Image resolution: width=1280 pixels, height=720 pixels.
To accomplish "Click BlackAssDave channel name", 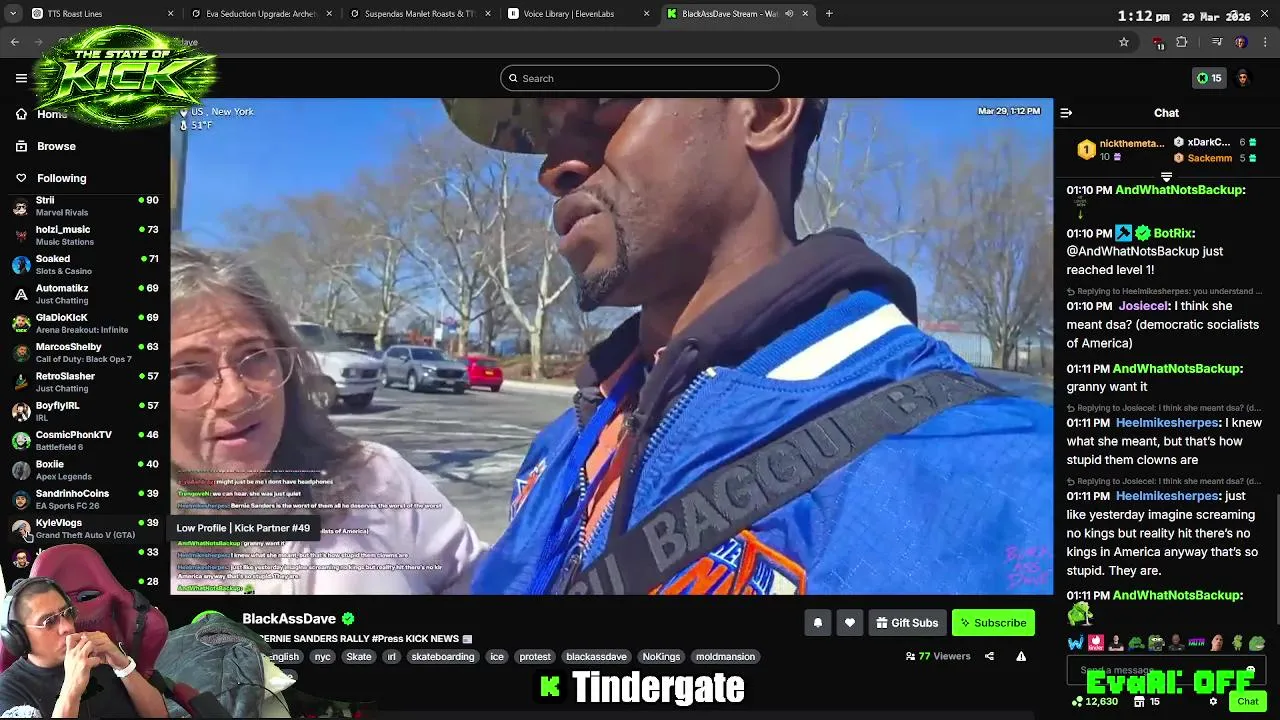I will 289,619.
